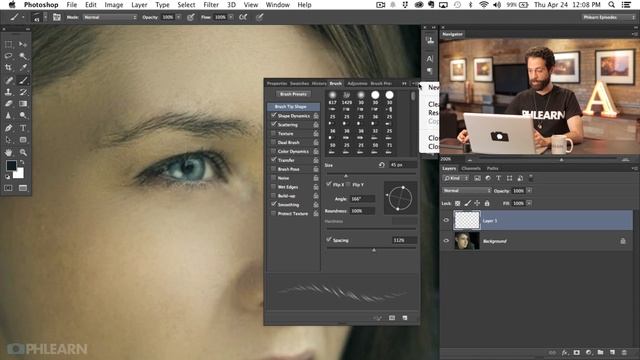Screen dimensions: 640x360
Task: Select the Rectangle shape tool
Action: click(x=23, y=140)
